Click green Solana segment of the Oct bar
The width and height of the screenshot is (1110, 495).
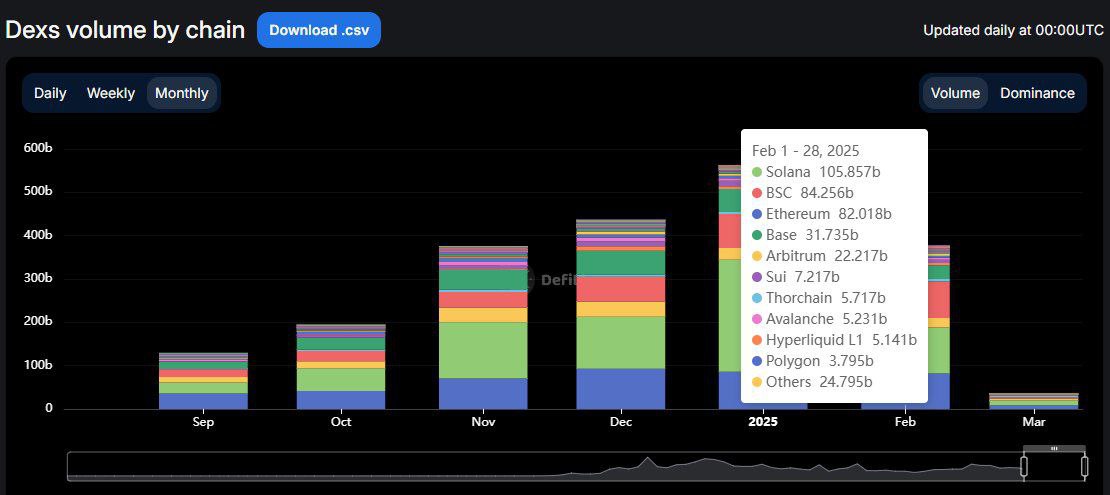[x=341, y=379]
